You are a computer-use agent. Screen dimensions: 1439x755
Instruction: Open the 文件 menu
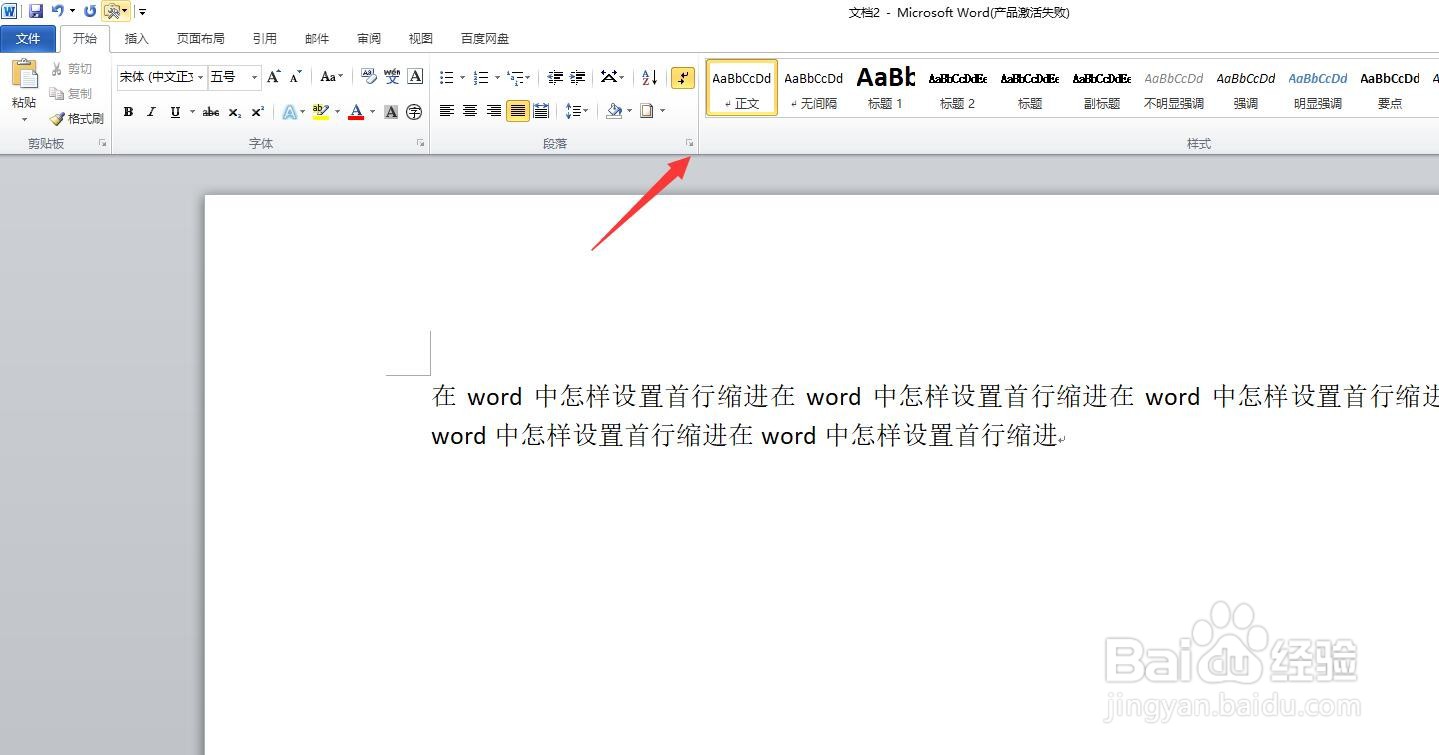[28, 38]
